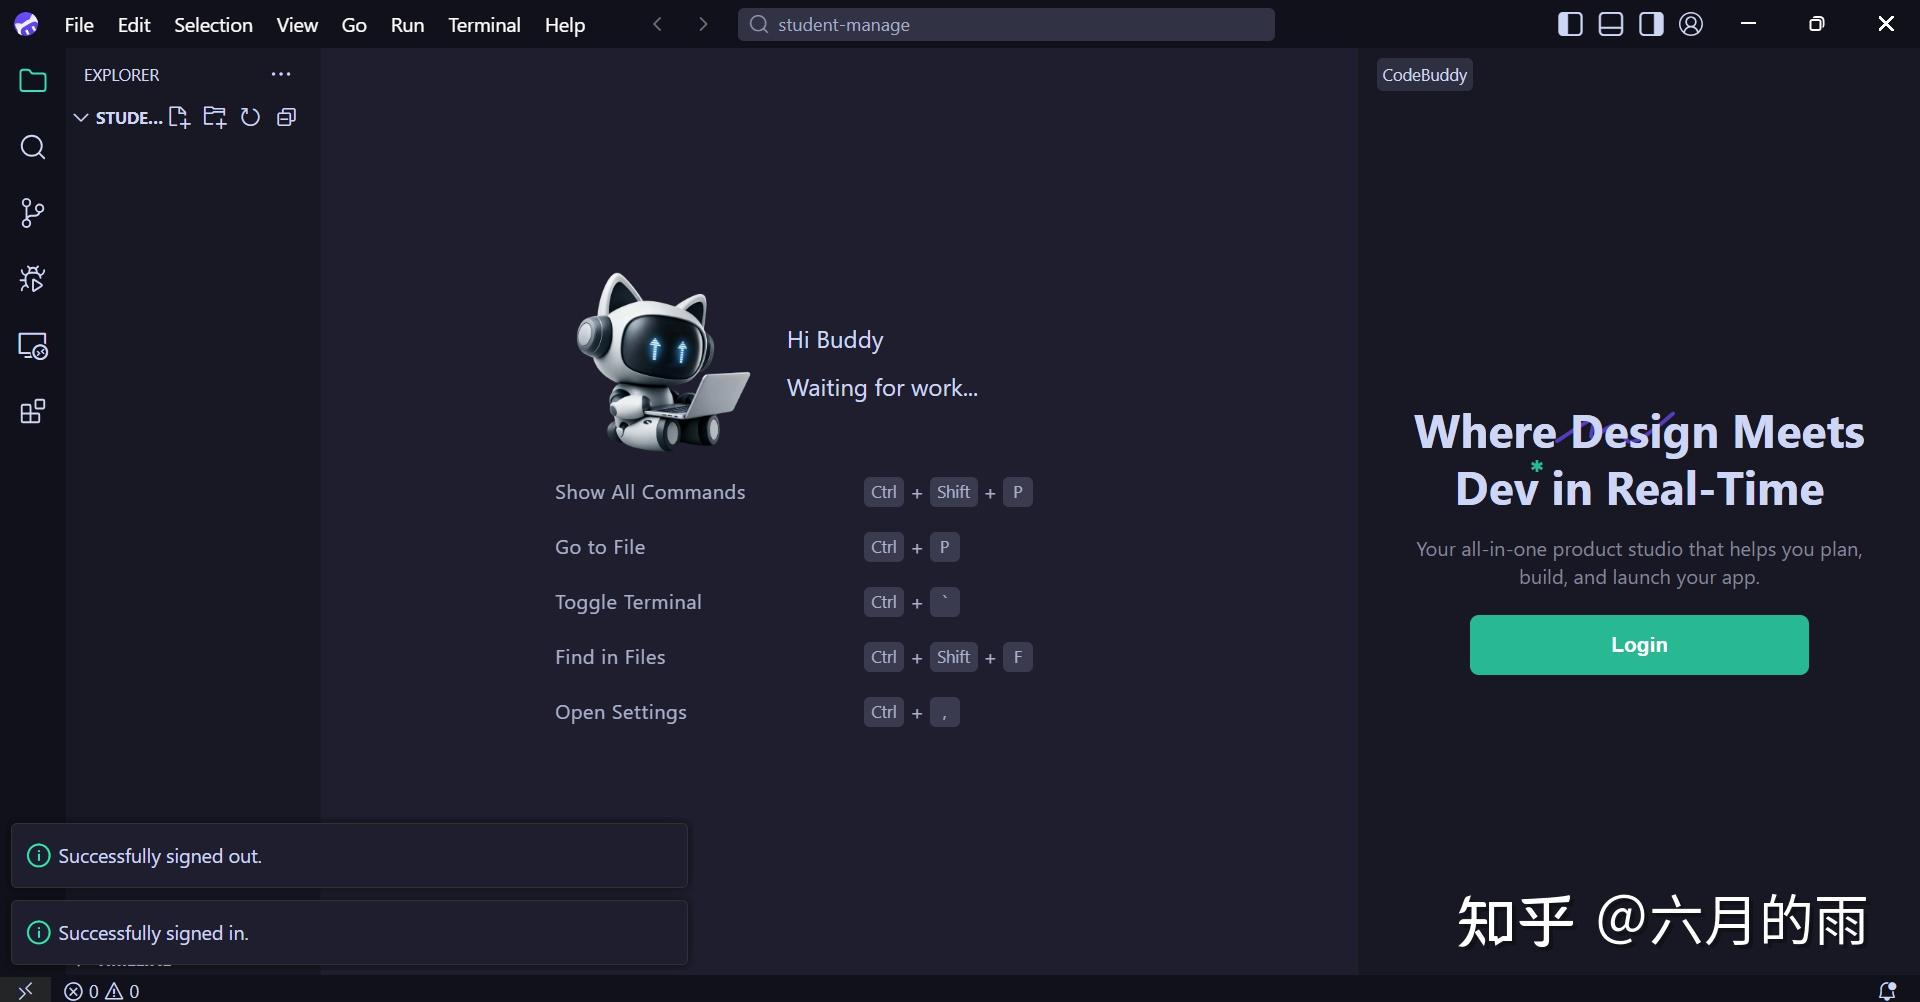Open the Remote Explorer panel
The image size is (1920, 1002).
[33, 346]
